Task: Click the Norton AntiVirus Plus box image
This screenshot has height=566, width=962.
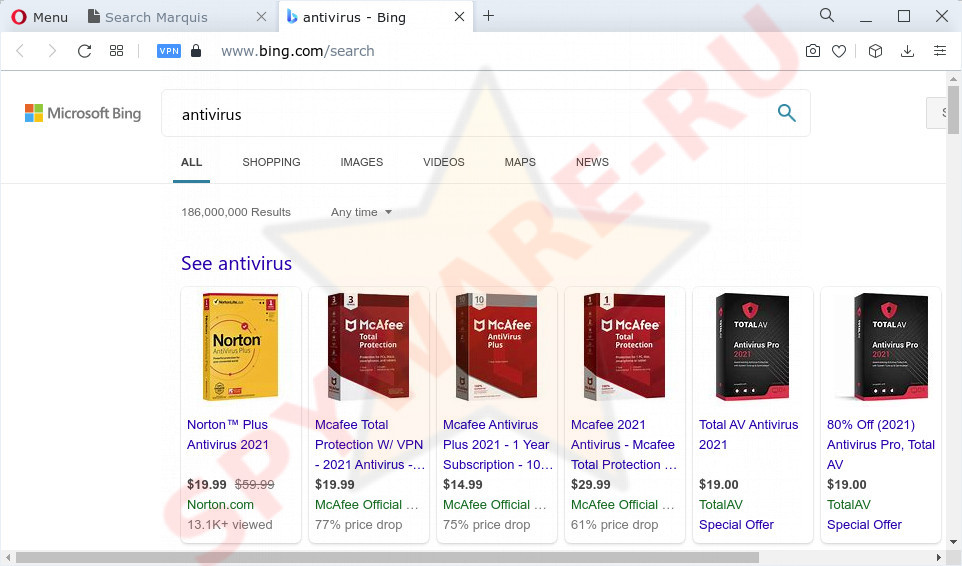Action: click(x=240, y=346)
